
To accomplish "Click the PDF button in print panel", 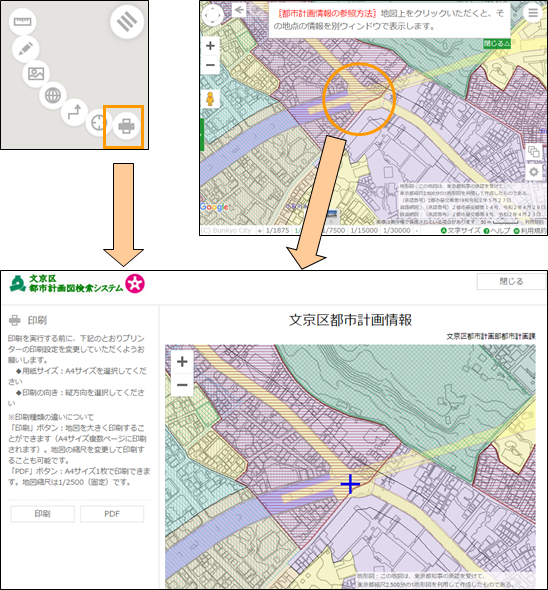I will coord(112,514).
